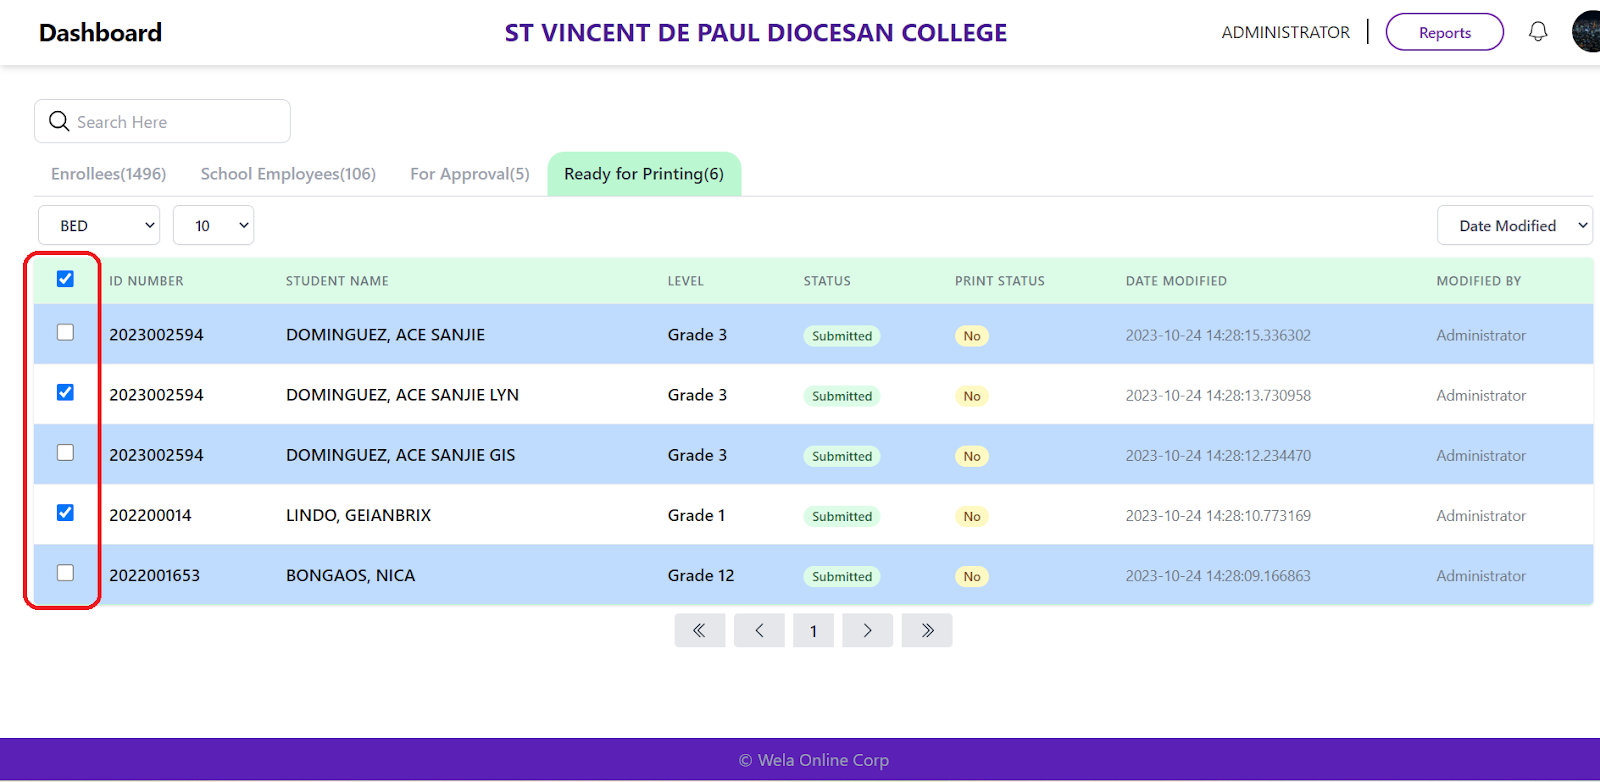The height and width of the screenshot is (782, 1600).
Task: Click the ST VINCENT DE PAUL DIOCESAN COLLEGE title
Action: pos(756,33)
